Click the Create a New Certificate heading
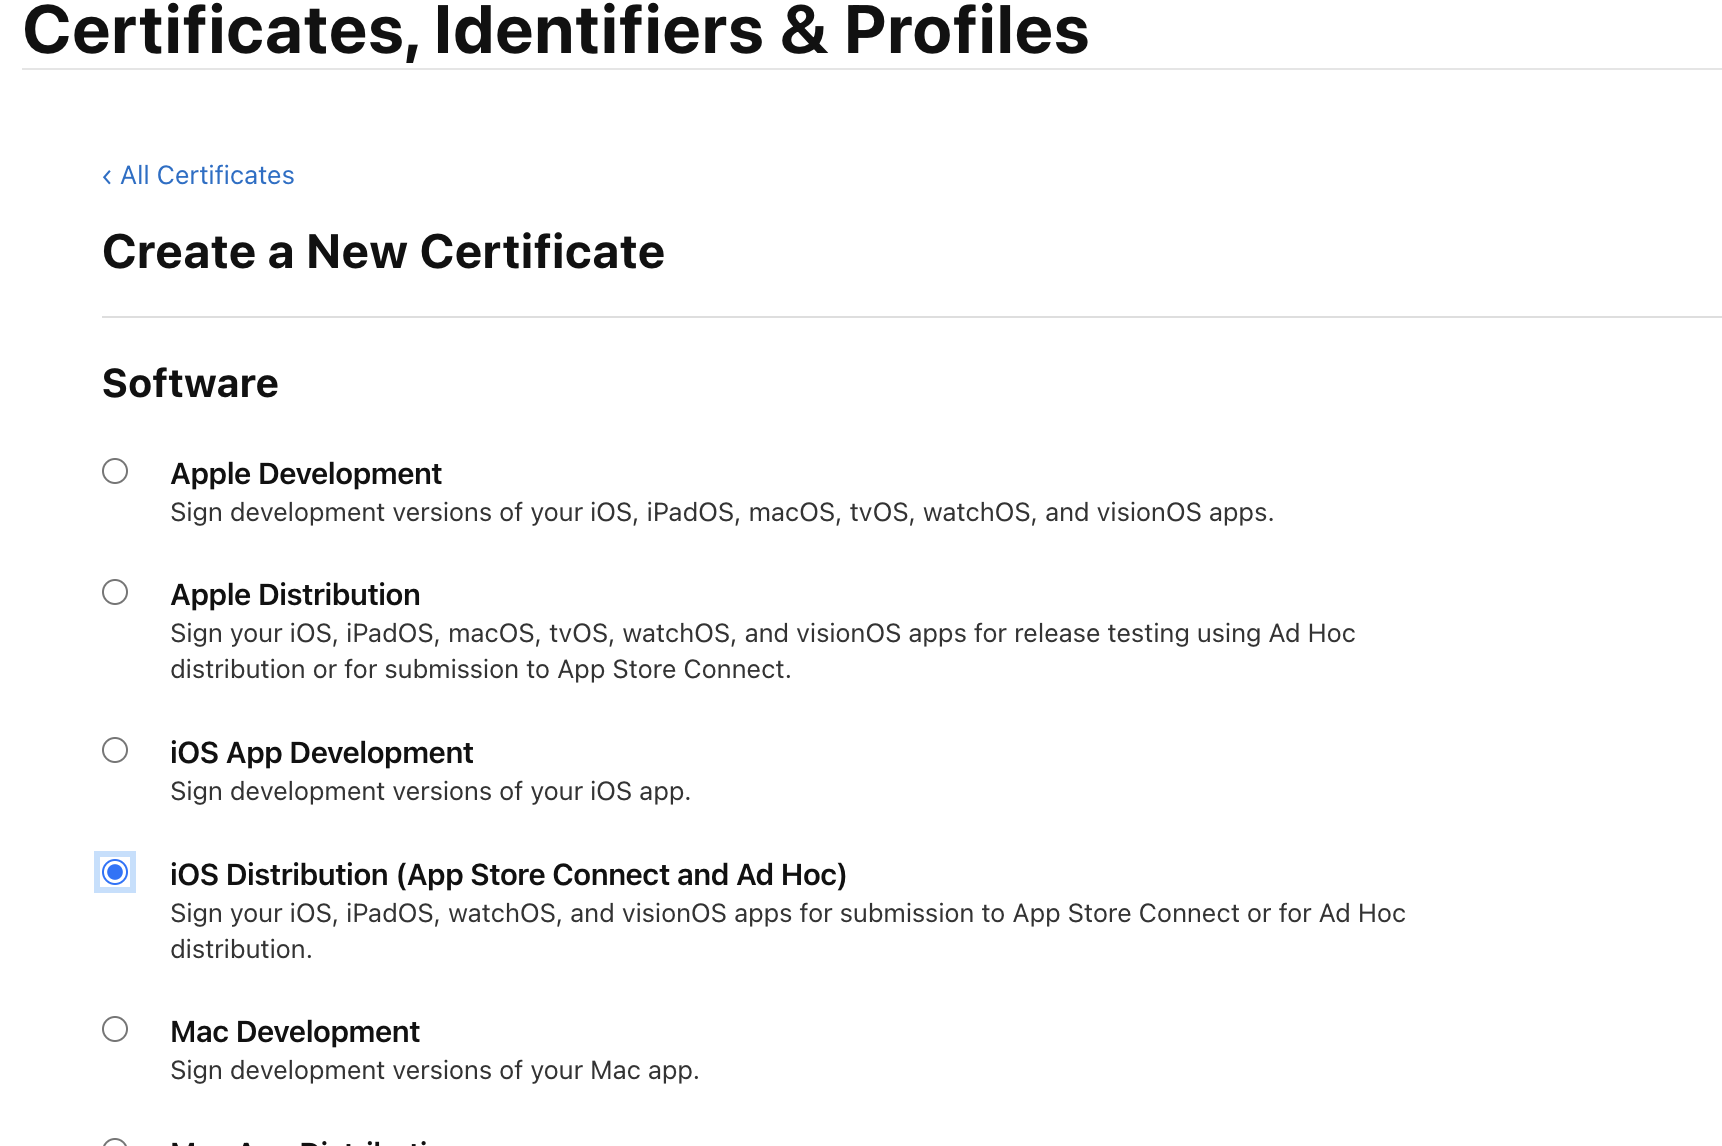 click(383, 252)
